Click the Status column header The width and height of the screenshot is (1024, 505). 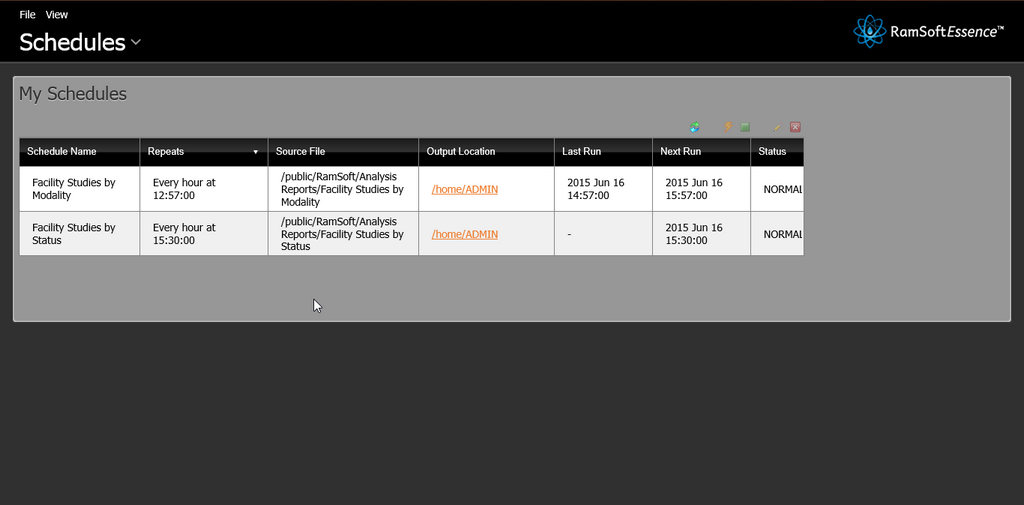tap(772, 152)
